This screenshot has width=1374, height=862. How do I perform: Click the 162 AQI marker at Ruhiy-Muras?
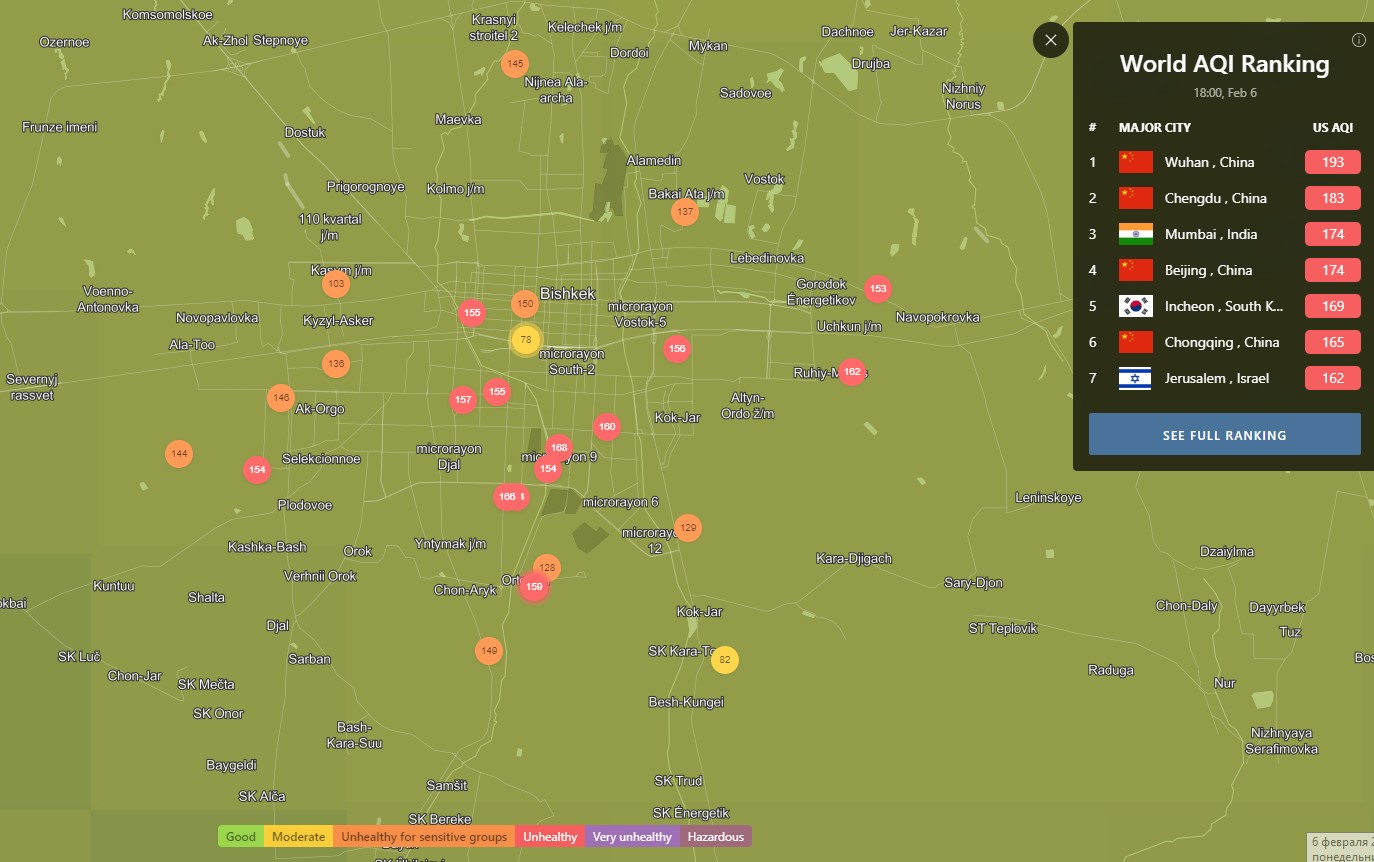click(x=851, y=372)
